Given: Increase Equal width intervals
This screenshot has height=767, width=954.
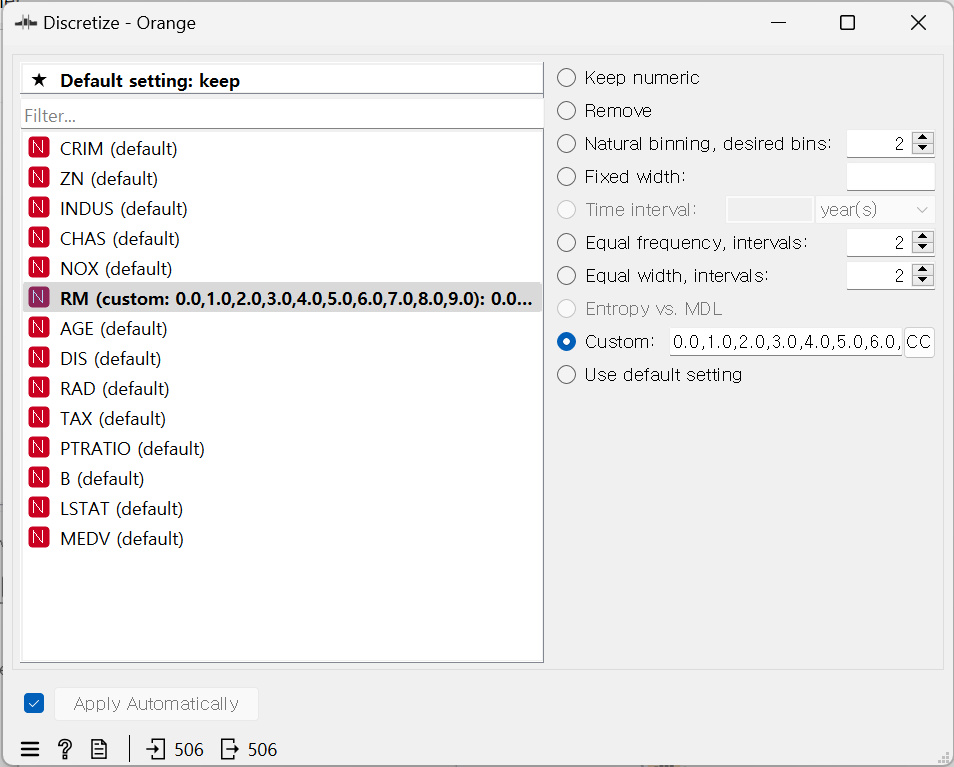Looking at the screenshot, I should [x=922, y=269].
